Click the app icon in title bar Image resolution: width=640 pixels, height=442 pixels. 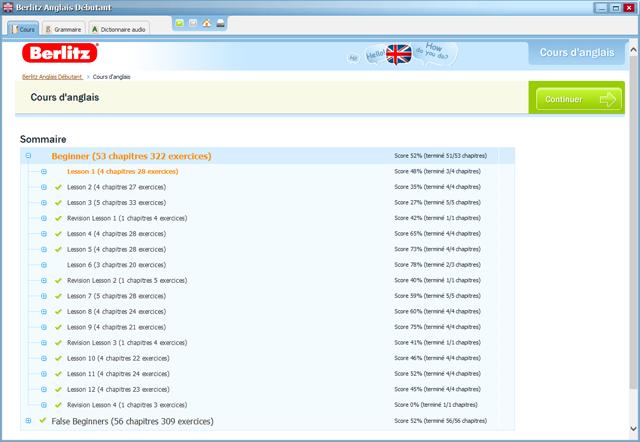coord(8,7)
